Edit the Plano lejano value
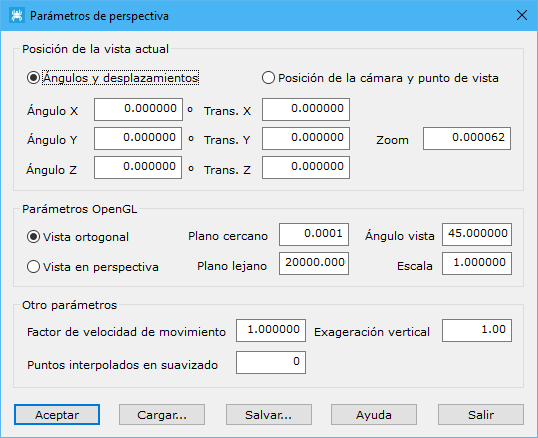This screenshot has height=438, width=538. 314,263
